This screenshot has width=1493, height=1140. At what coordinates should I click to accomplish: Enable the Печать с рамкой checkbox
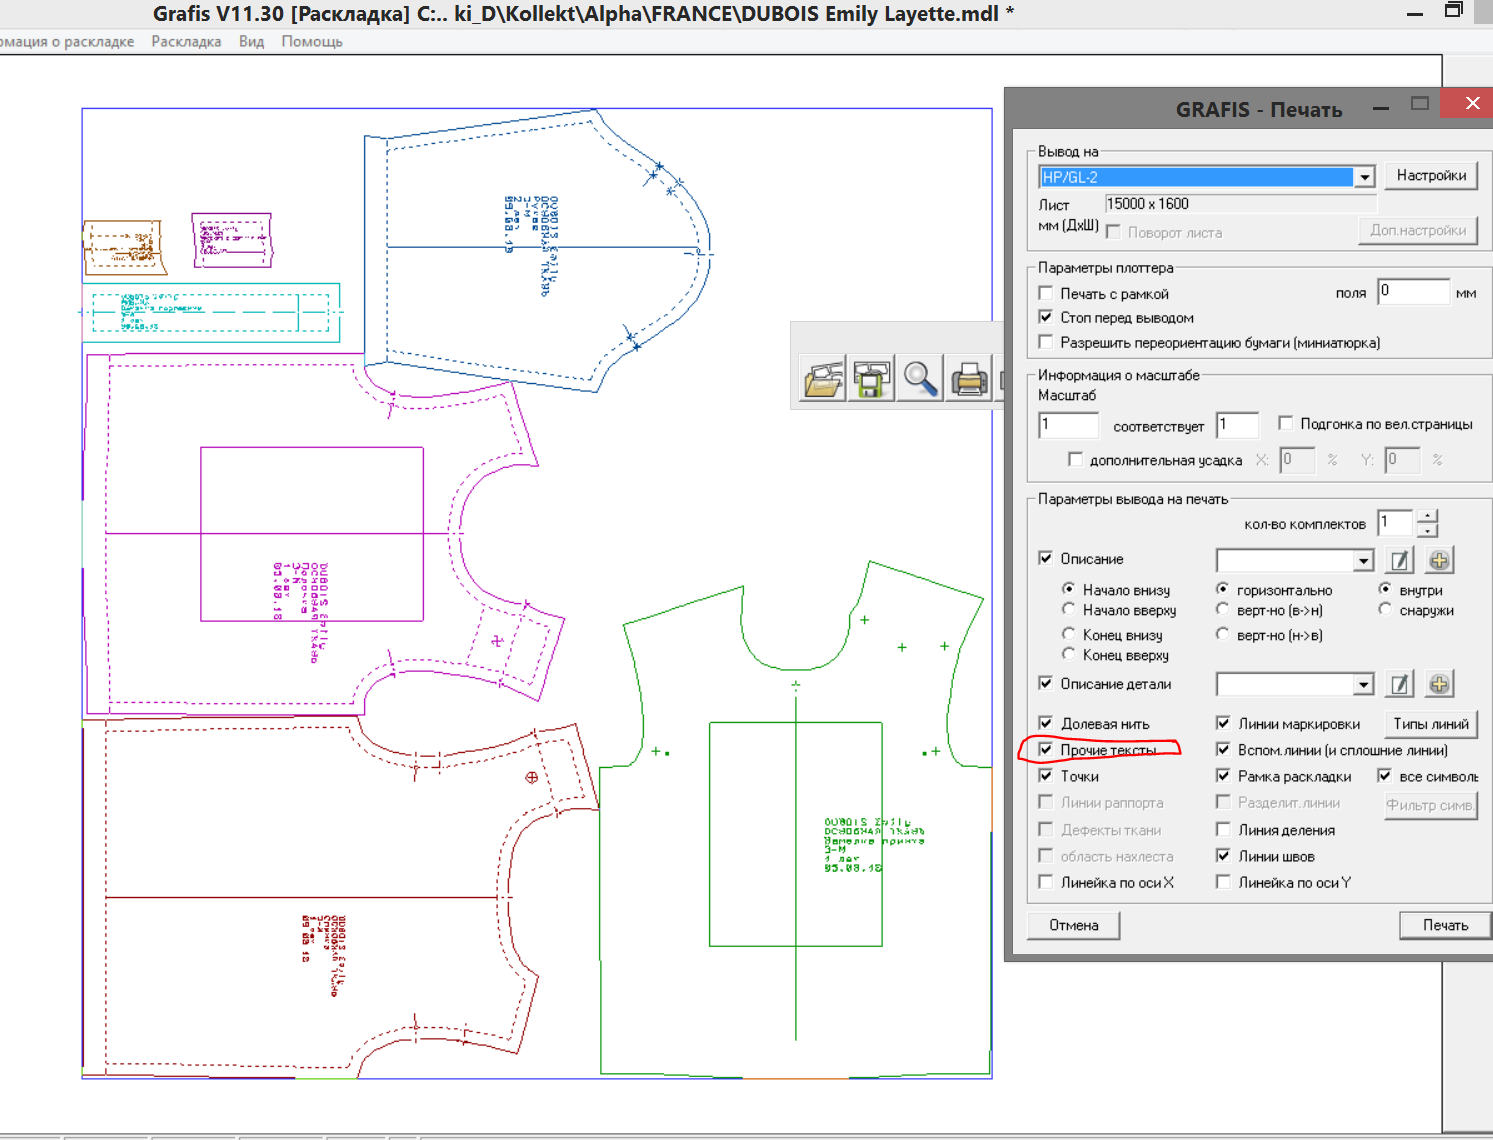(1046, 293)
